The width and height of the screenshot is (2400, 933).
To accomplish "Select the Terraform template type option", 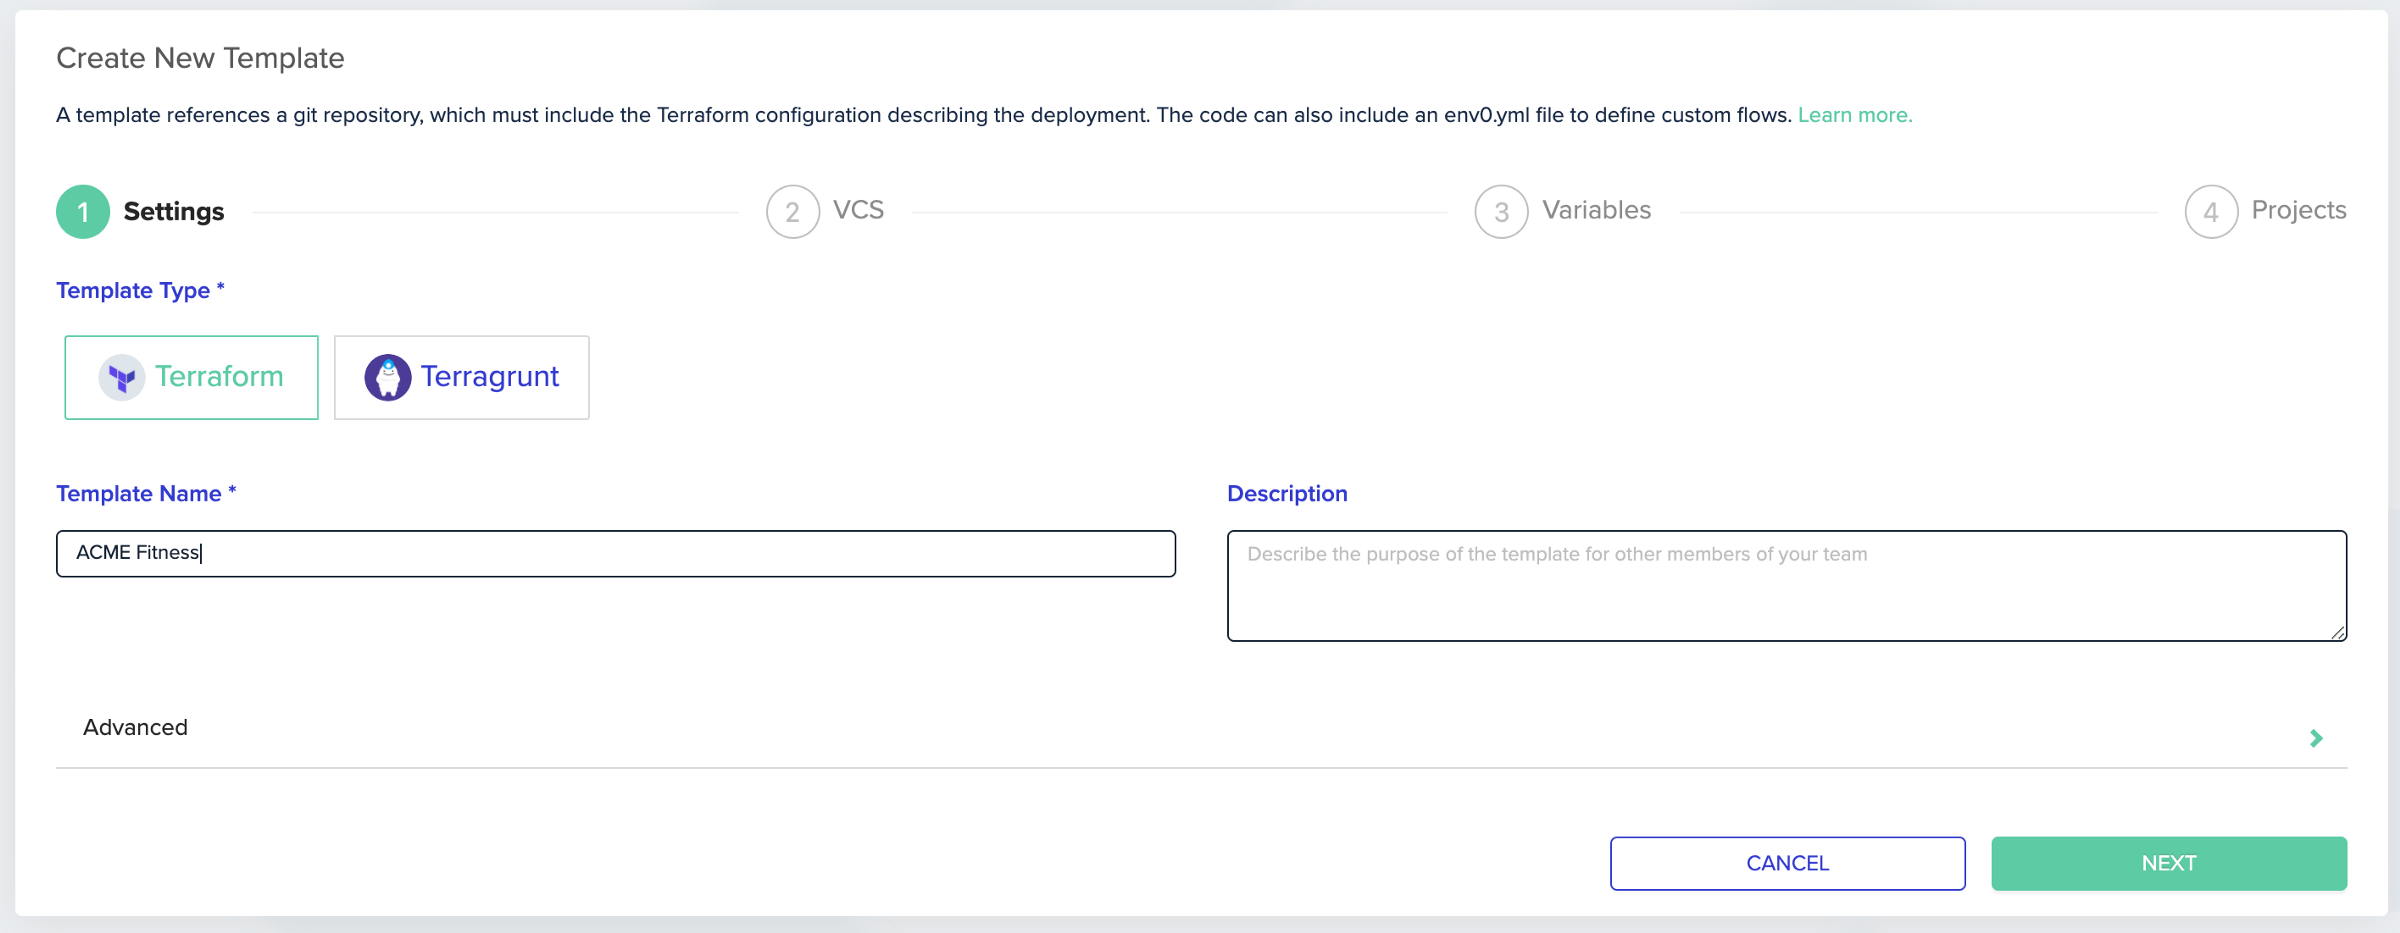I will [x=191, y=377].
